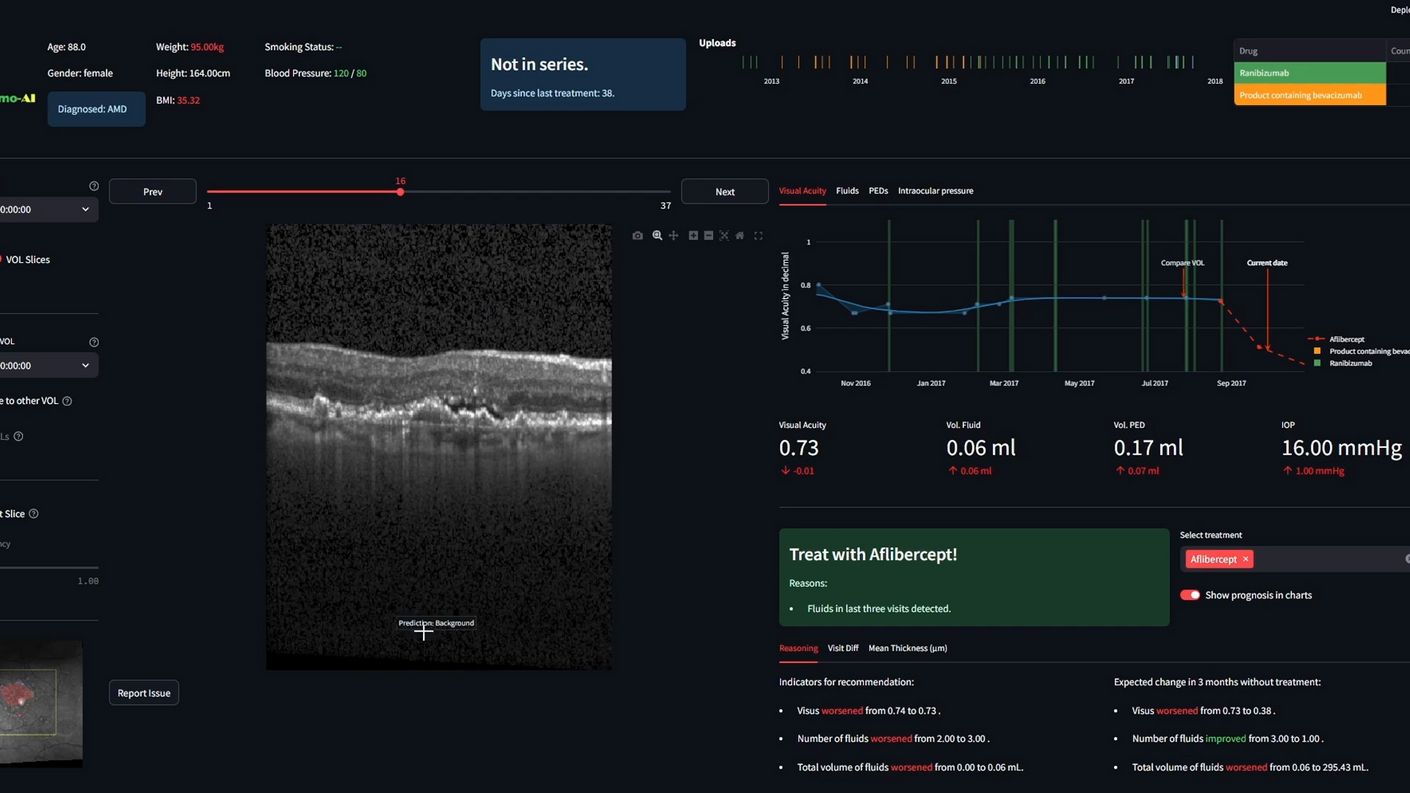Click the zoom out minus icon
The width and height of the screenshot is (1410, 793).
(x=708, y=236)
